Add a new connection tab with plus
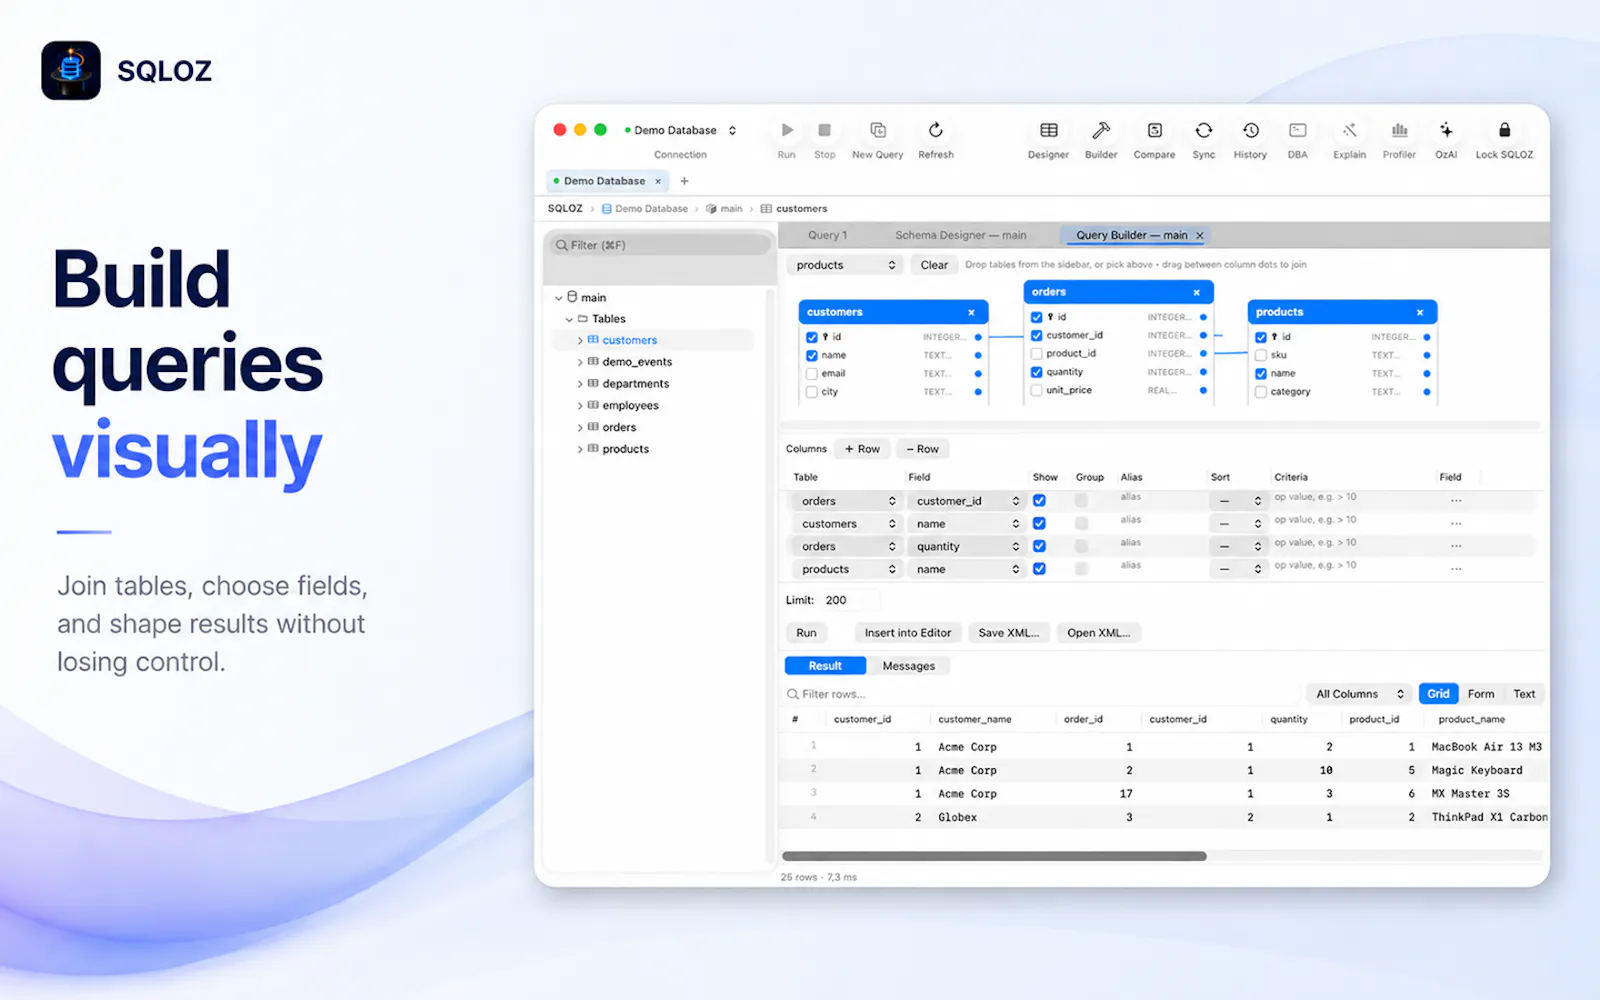Screen dimensions: 1600x1000 point(684,181)
